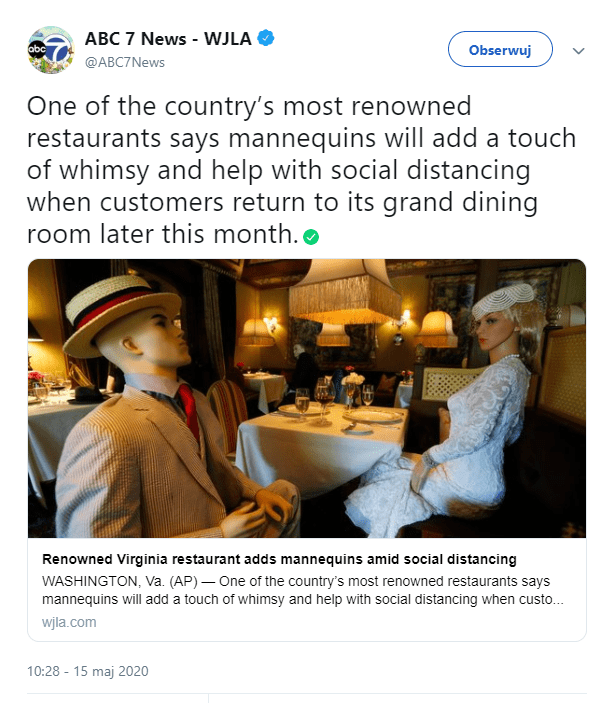The width and height of the screenshot is (613, 703).
Task: Click the 10:28 tweet time
Action: [45, 671]
